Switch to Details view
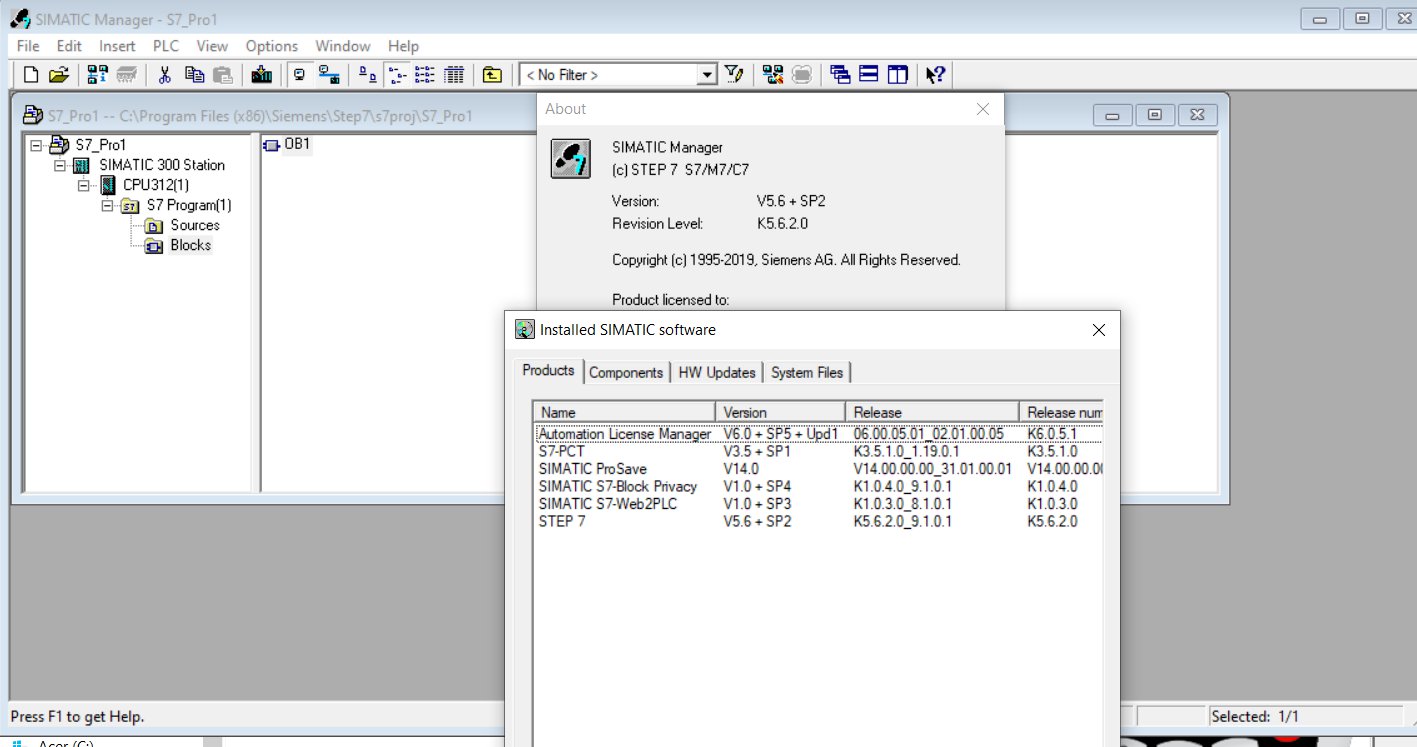The width and height of the screenshot is (1417, 747). click(454, 74)
